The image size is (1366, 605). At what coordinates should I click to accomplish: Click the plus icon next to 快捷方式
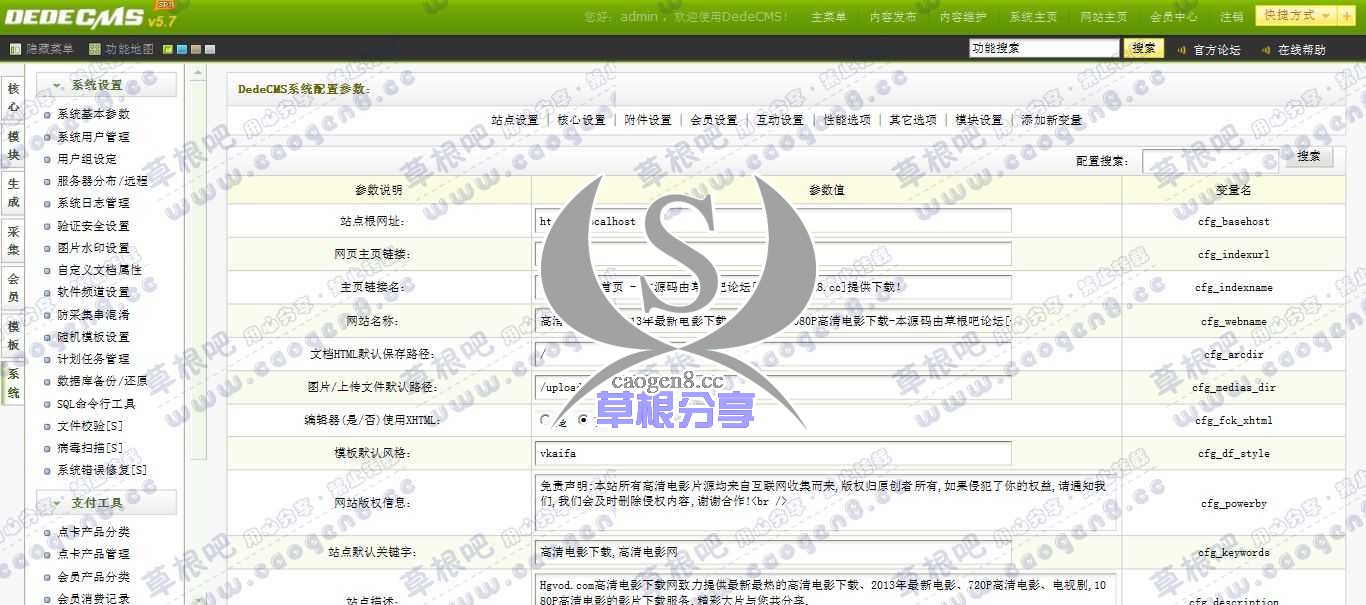(1347, 14)
